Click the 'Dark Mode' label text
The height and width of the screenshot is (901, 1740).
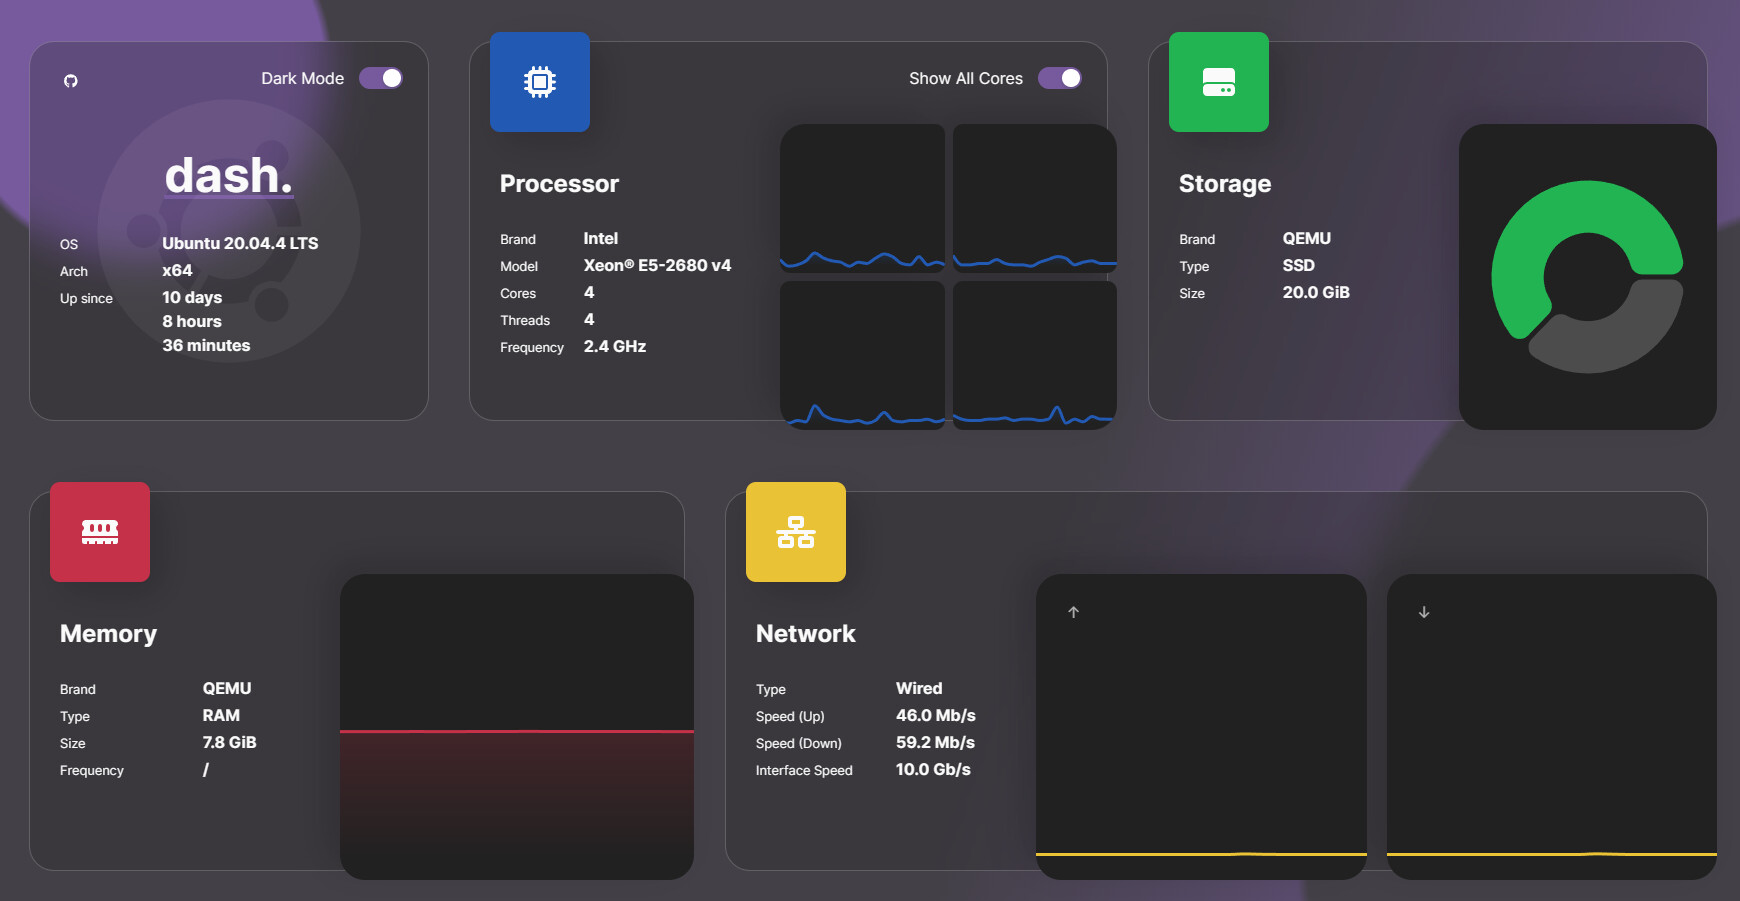[x=302, y=78]
